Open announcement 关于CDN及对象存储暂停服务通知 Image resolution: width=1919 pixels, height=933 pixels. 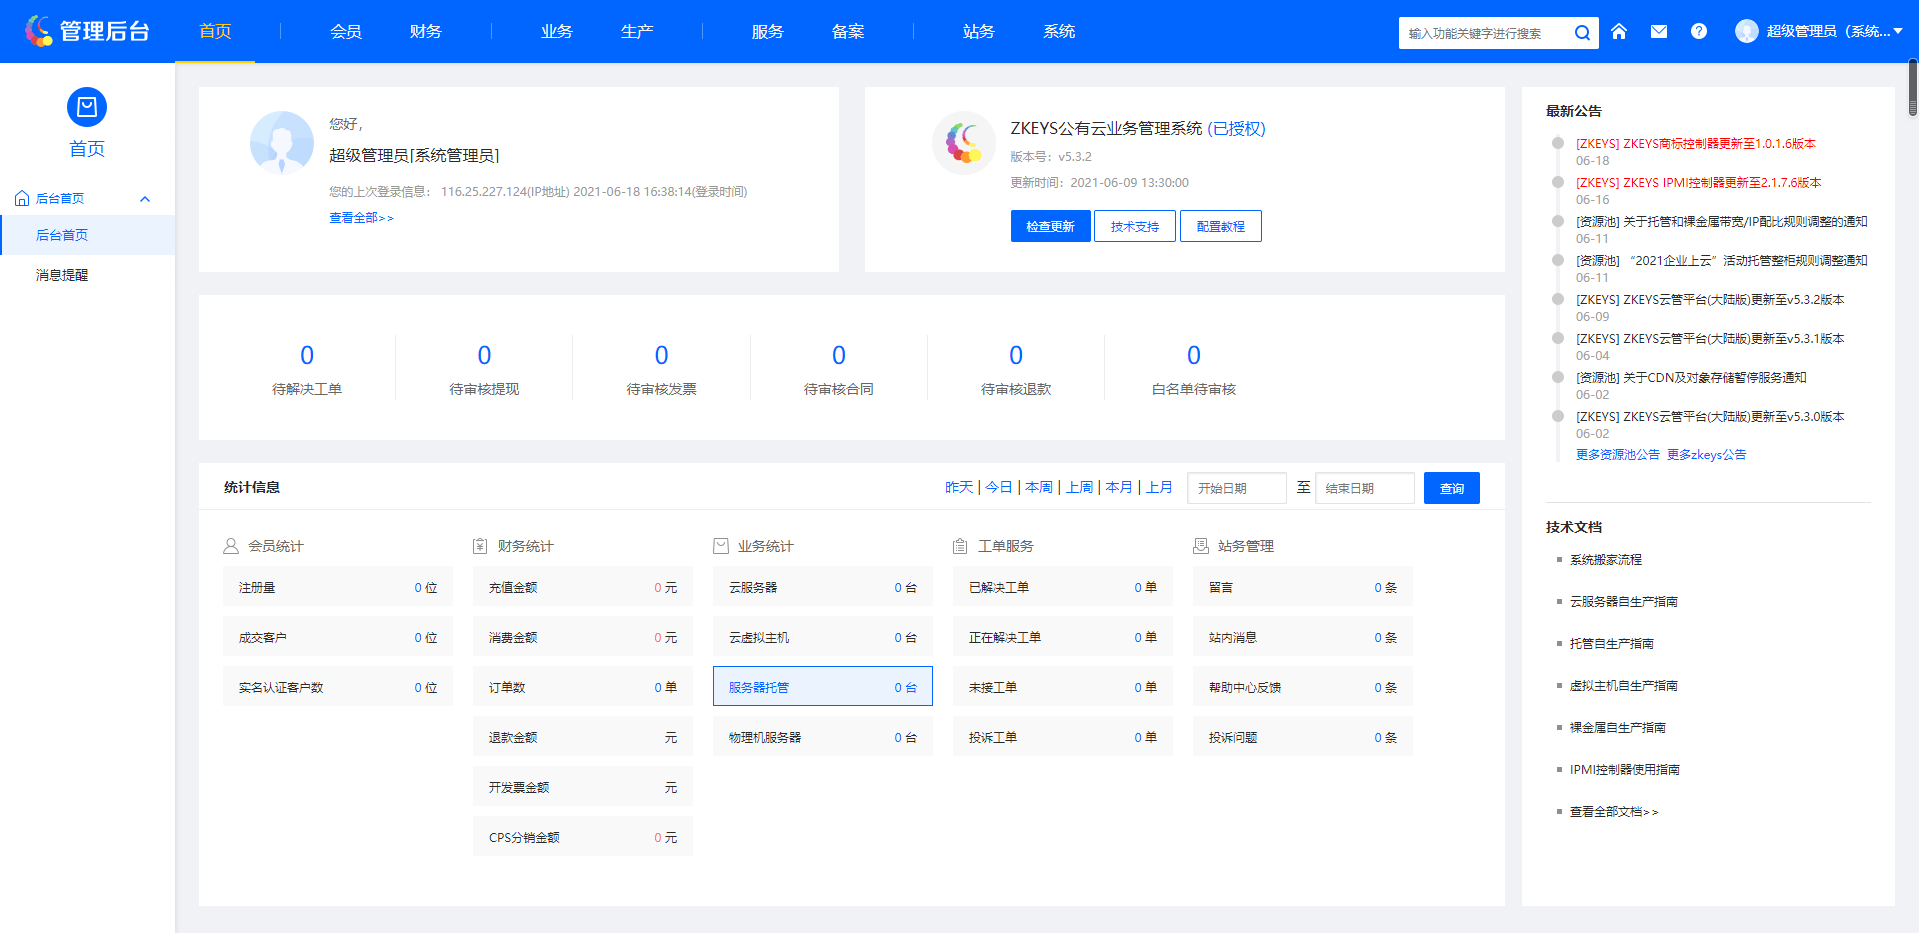tap(1691, 378)
